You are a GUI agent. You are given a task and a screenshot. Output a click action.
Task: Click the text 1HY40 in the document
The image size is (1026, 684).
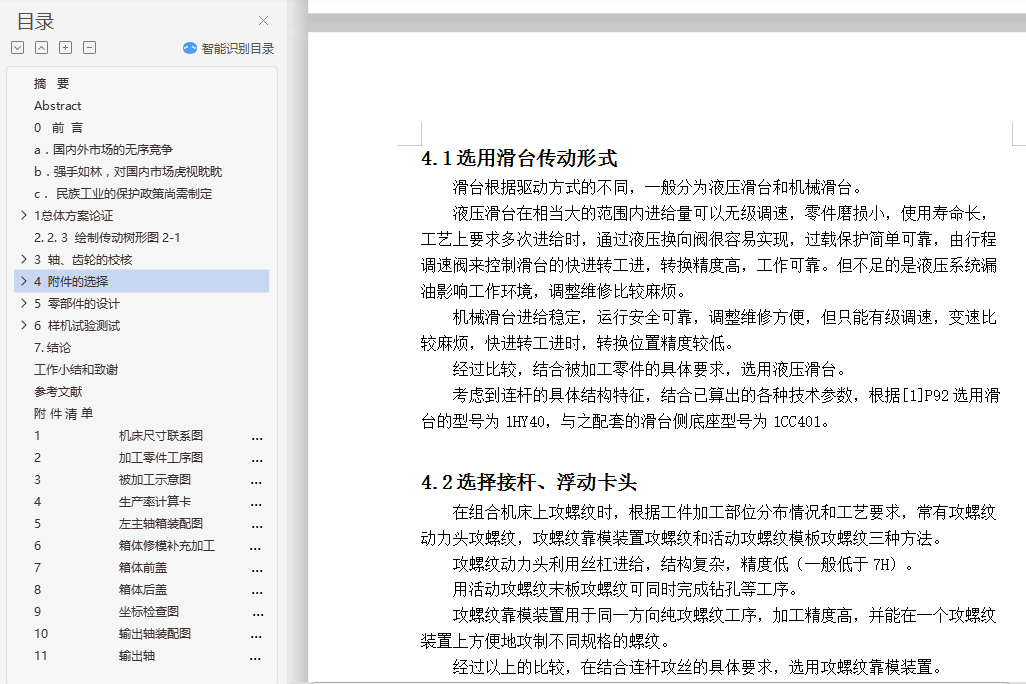click(526, 422)
